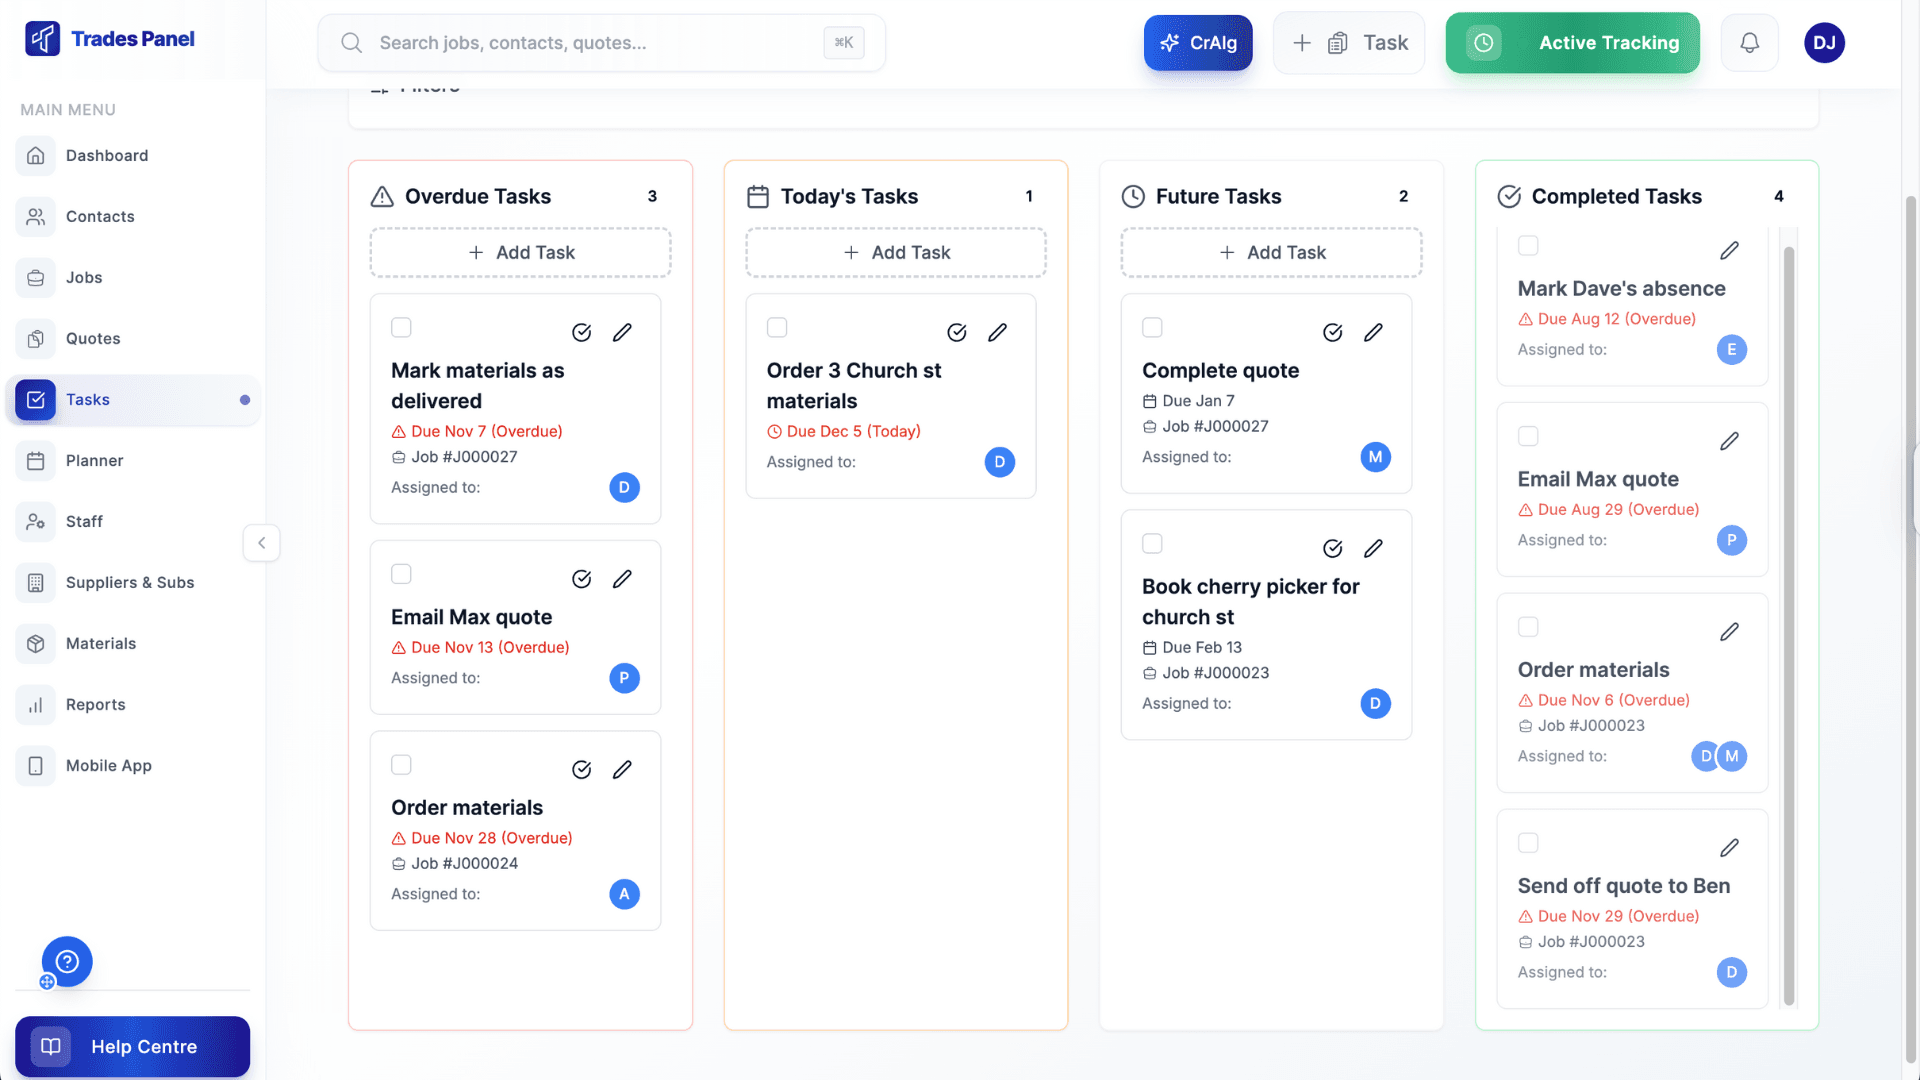This screenshot has width=1920, height=1080.
Task: Mark 'Complete quote' as done
Action: coord(1332,331)
